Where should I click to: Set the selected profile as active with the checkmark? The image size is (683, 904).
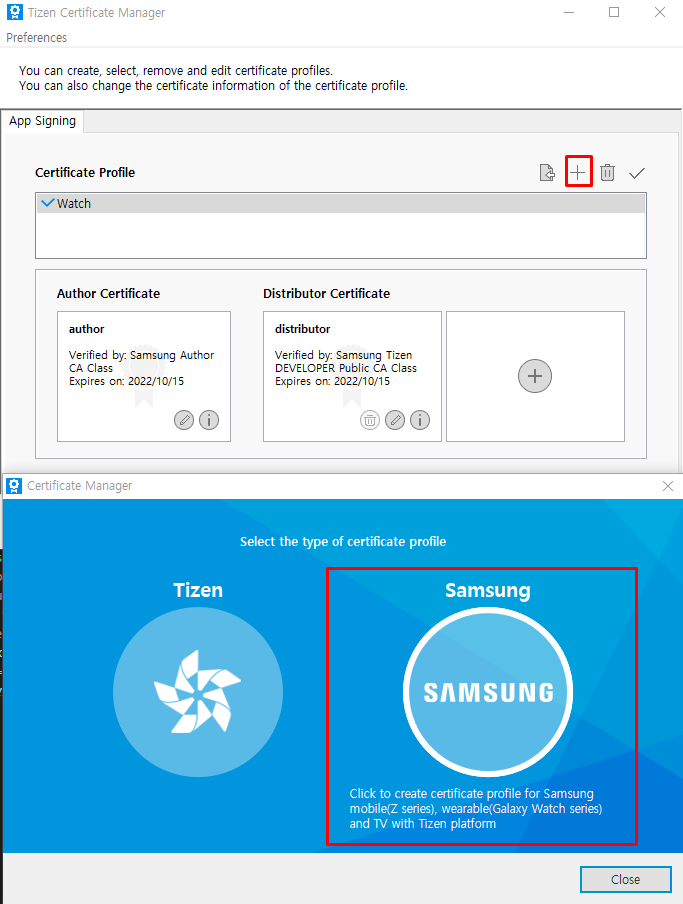pyautogui.click(x=636, y=173)
